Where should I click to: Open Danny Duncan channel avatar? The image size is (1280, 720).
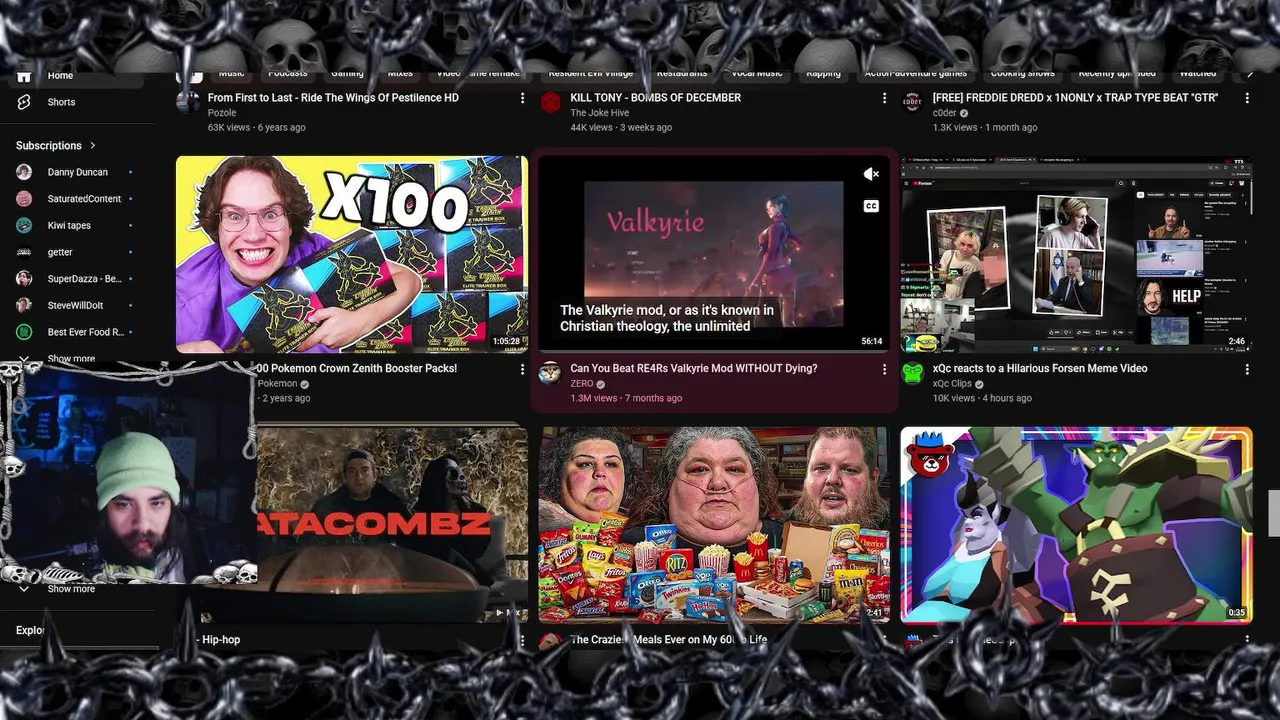pos(24,172)
